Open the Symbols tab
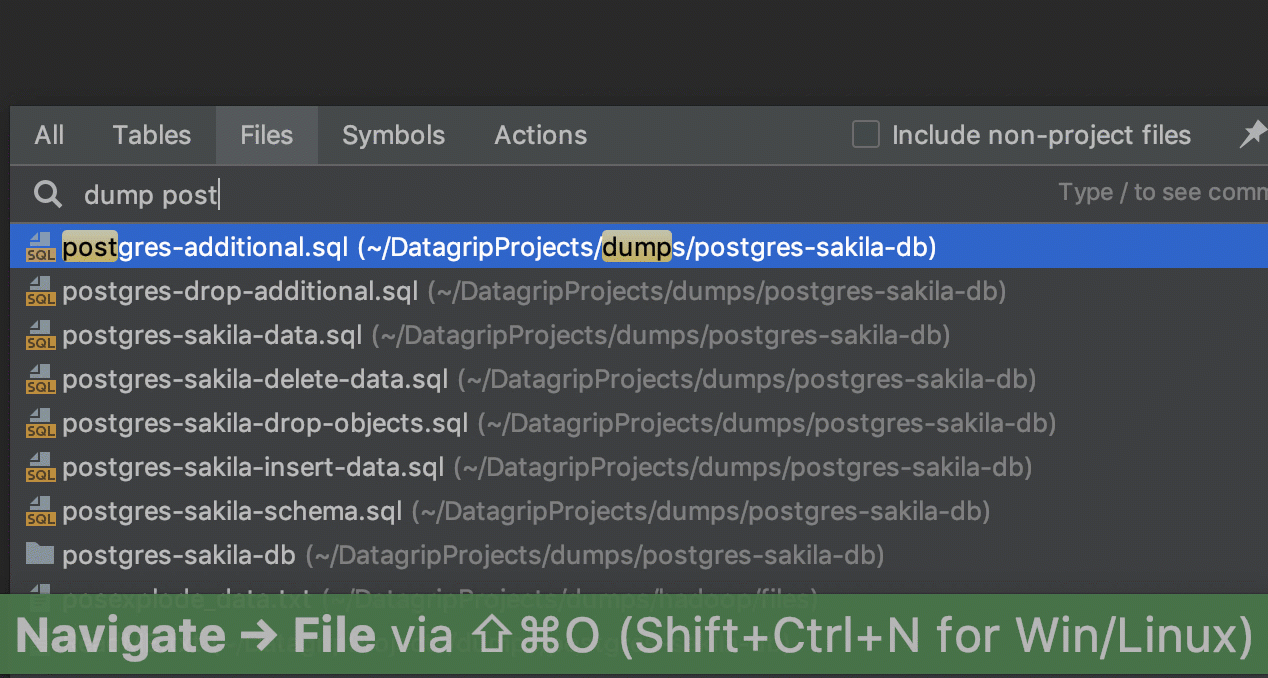Screen dimensions: 1268x678 (393, 135)
